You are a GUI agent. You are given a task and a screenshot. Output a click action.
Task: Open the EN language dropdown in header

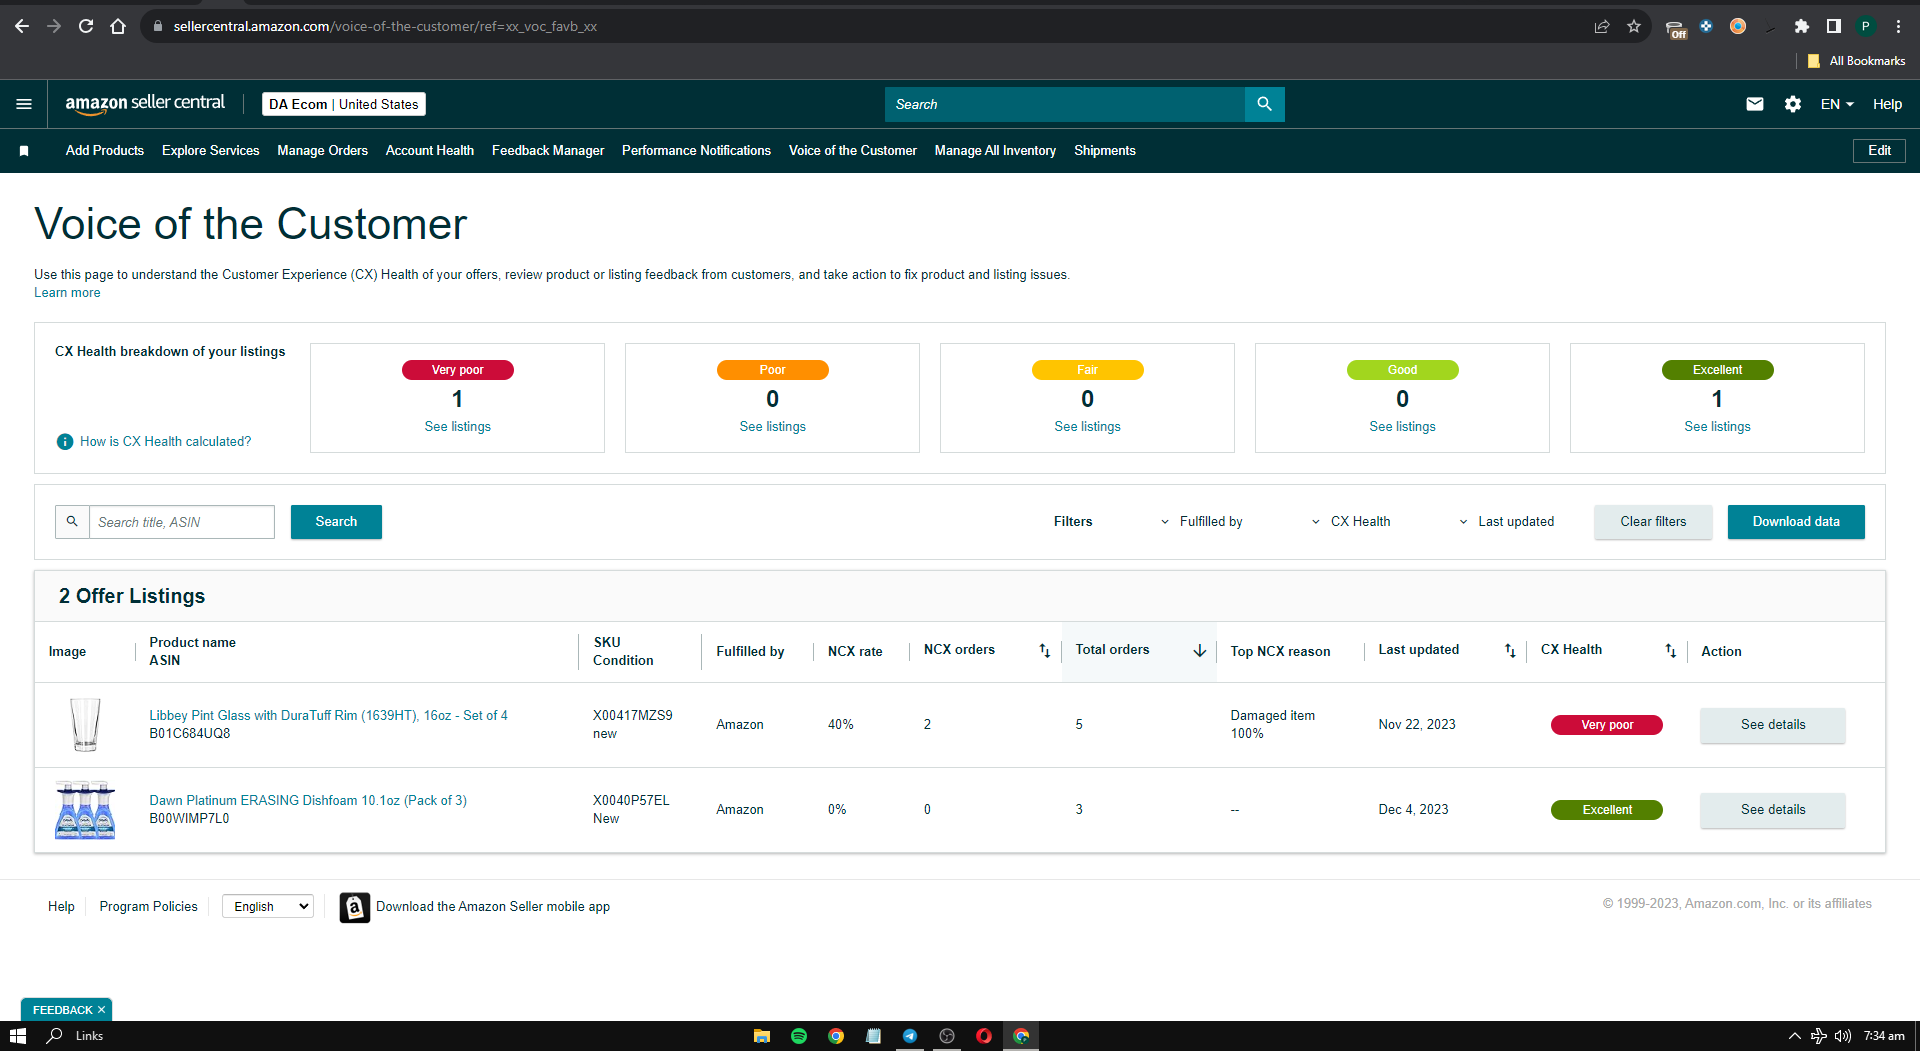[1837, 104]
